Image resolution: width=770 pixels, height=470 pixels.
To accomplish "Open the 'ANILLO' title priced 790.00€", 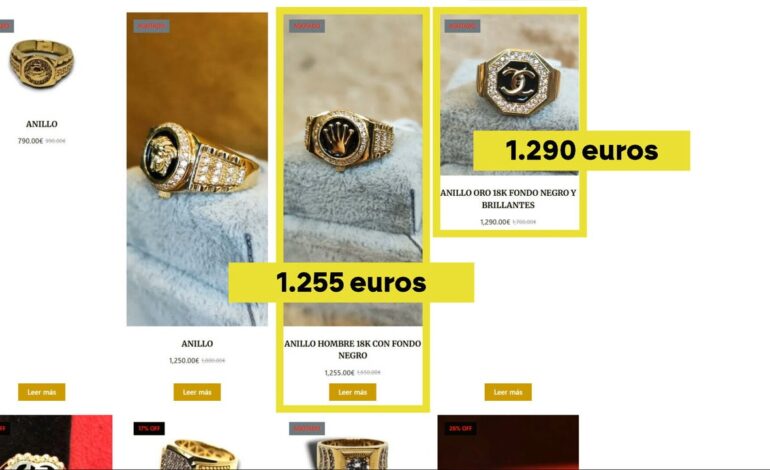I will (42, 124).
